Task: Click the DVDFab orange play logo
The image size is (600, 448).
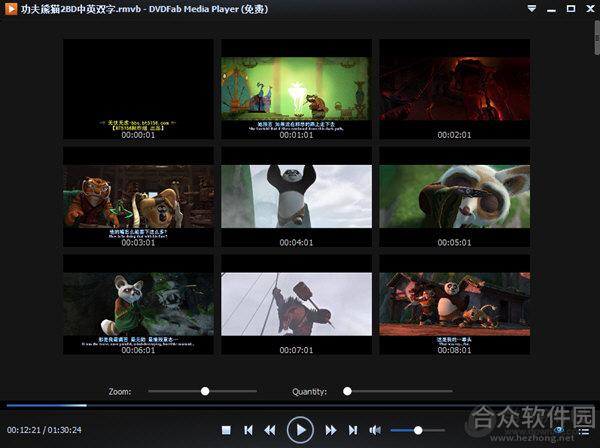Action: (11, 9)
